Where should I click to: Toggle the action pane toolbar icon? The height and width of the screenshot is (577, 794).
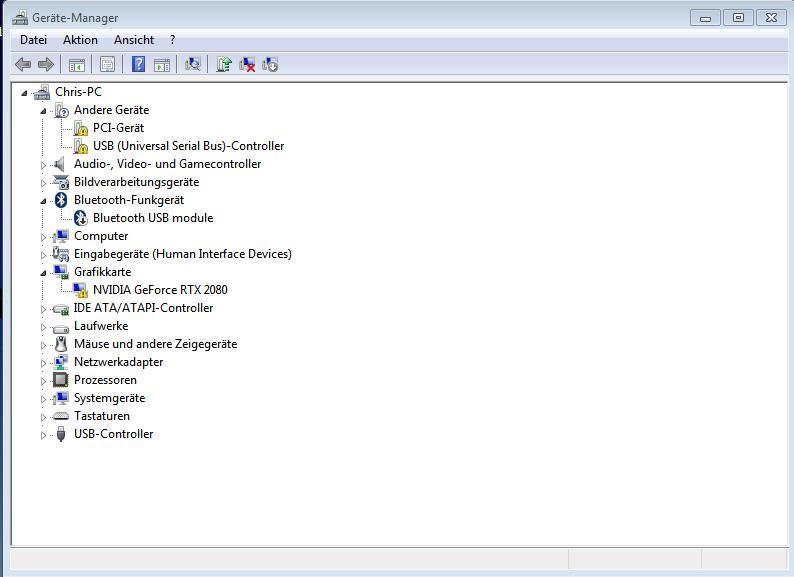tap(162, 65)
